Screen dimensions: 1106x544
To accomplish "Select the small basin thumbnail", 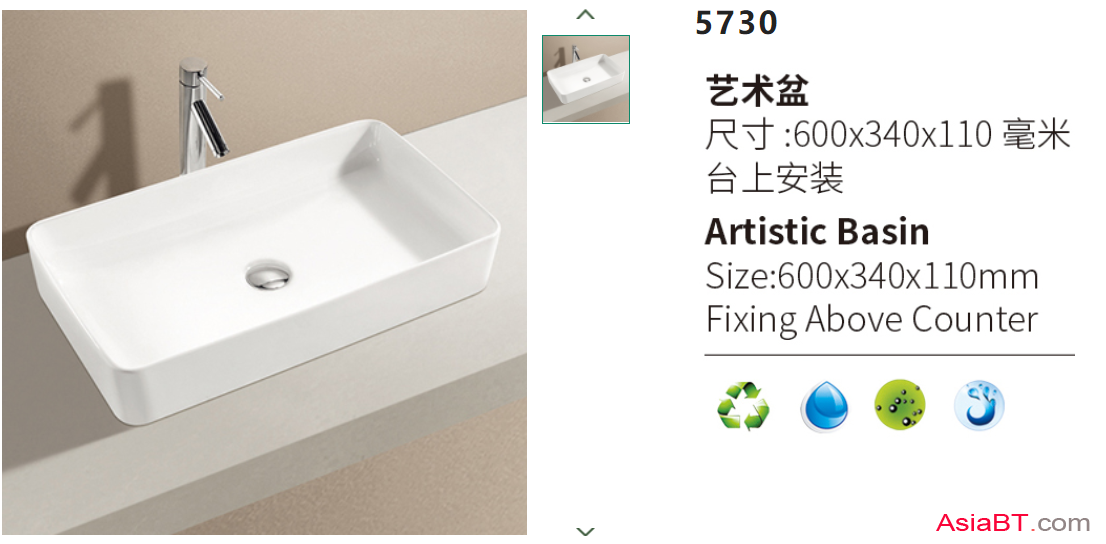I will tap(585, 79).
